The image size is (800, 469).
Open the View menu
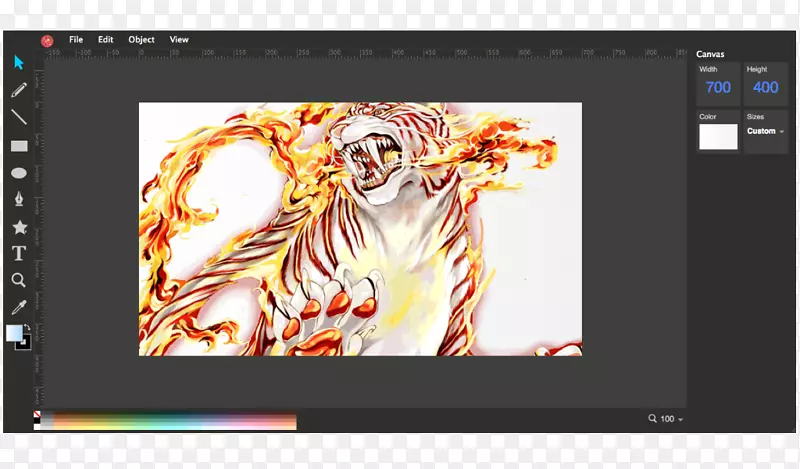pyautogui.click(x=179, y=39)
